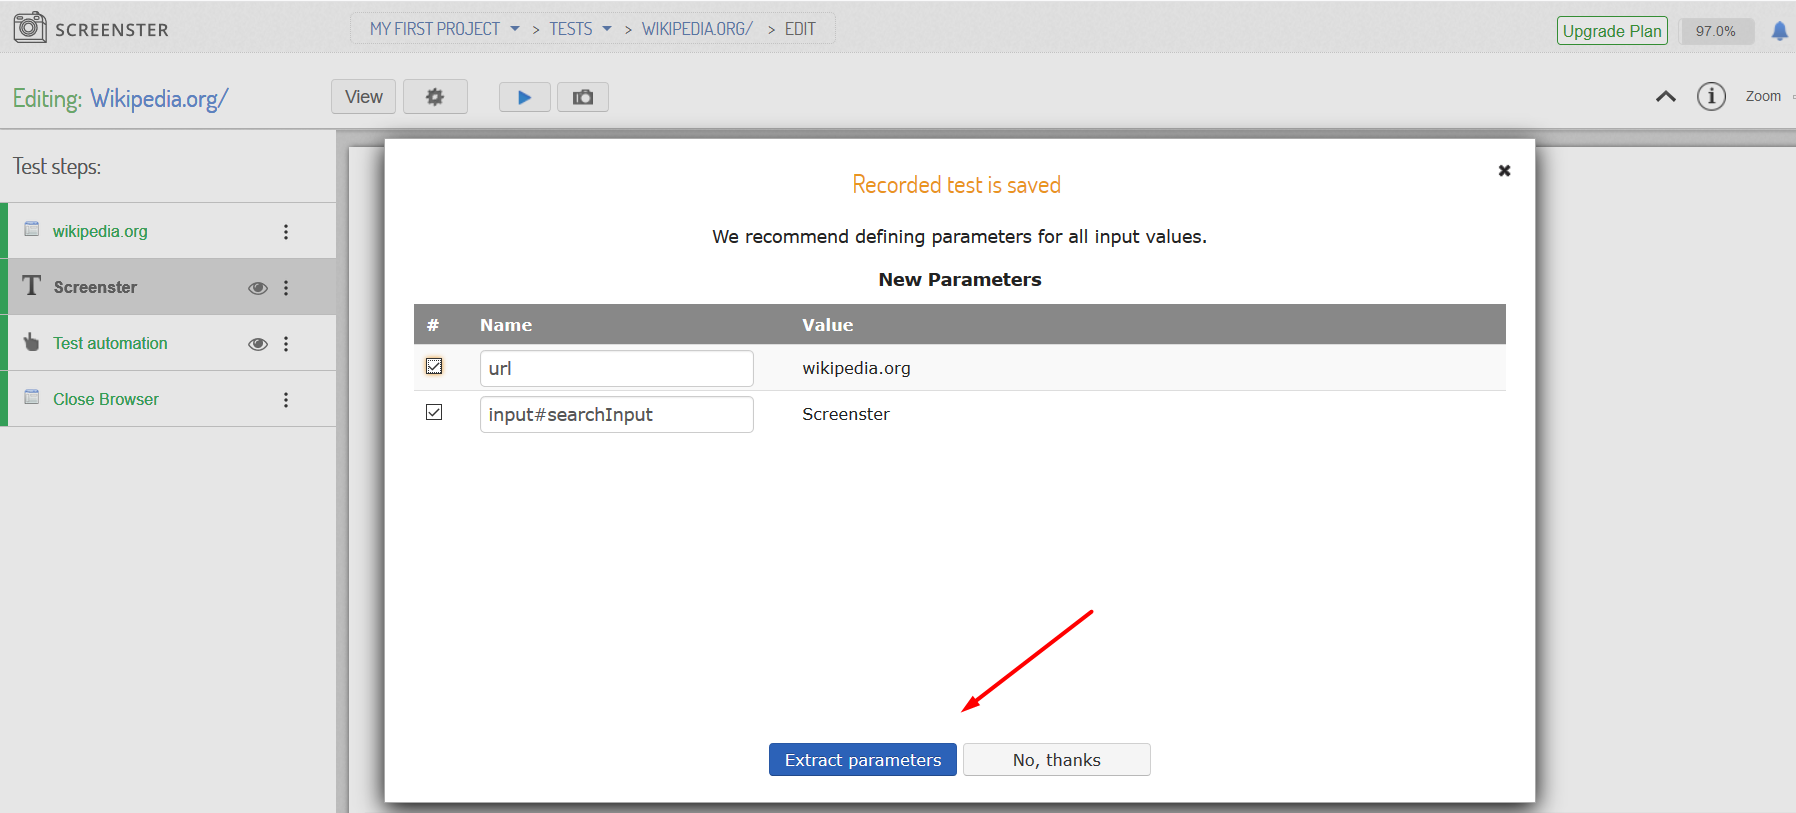
Task: Click the View button
Action: coord(364,97)
